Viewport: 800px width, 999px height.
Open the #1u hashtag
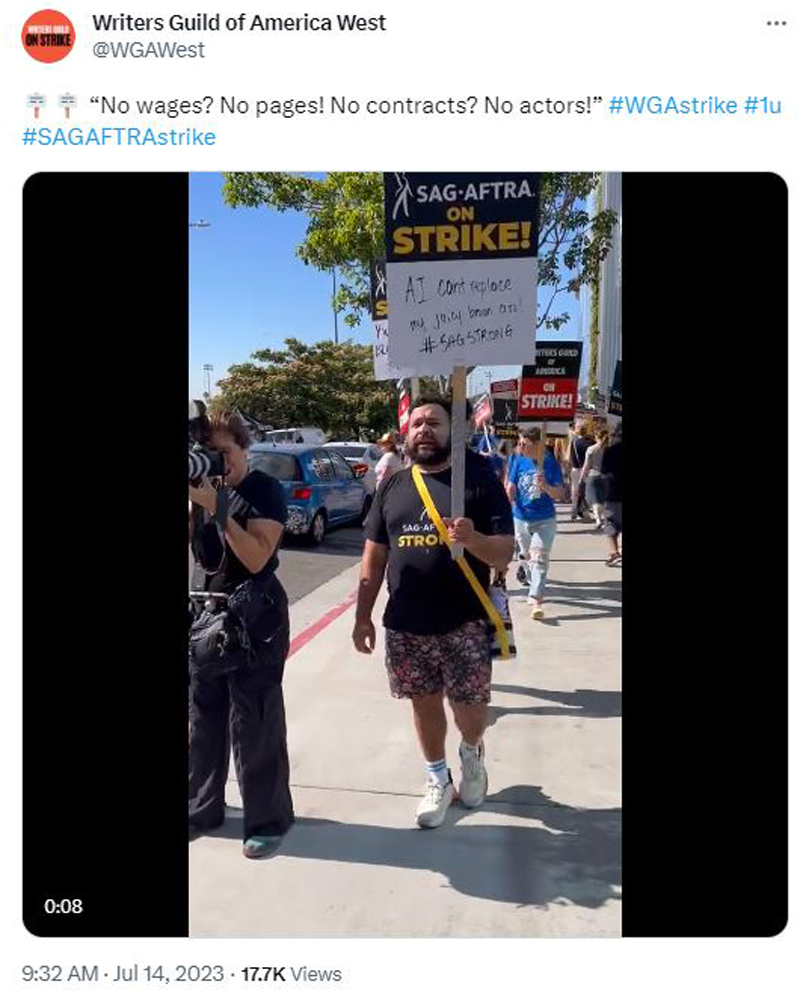(762, 105)
